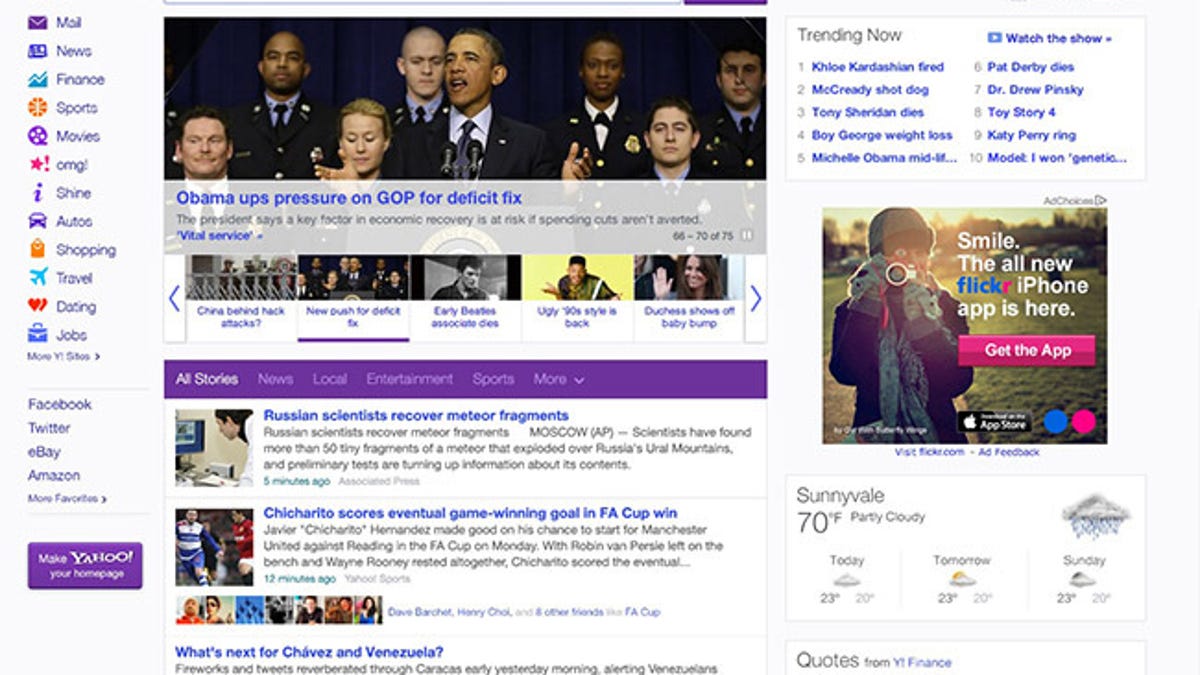Open the Travel airplane icon
1200x675 pixels.
pos(36,278)
